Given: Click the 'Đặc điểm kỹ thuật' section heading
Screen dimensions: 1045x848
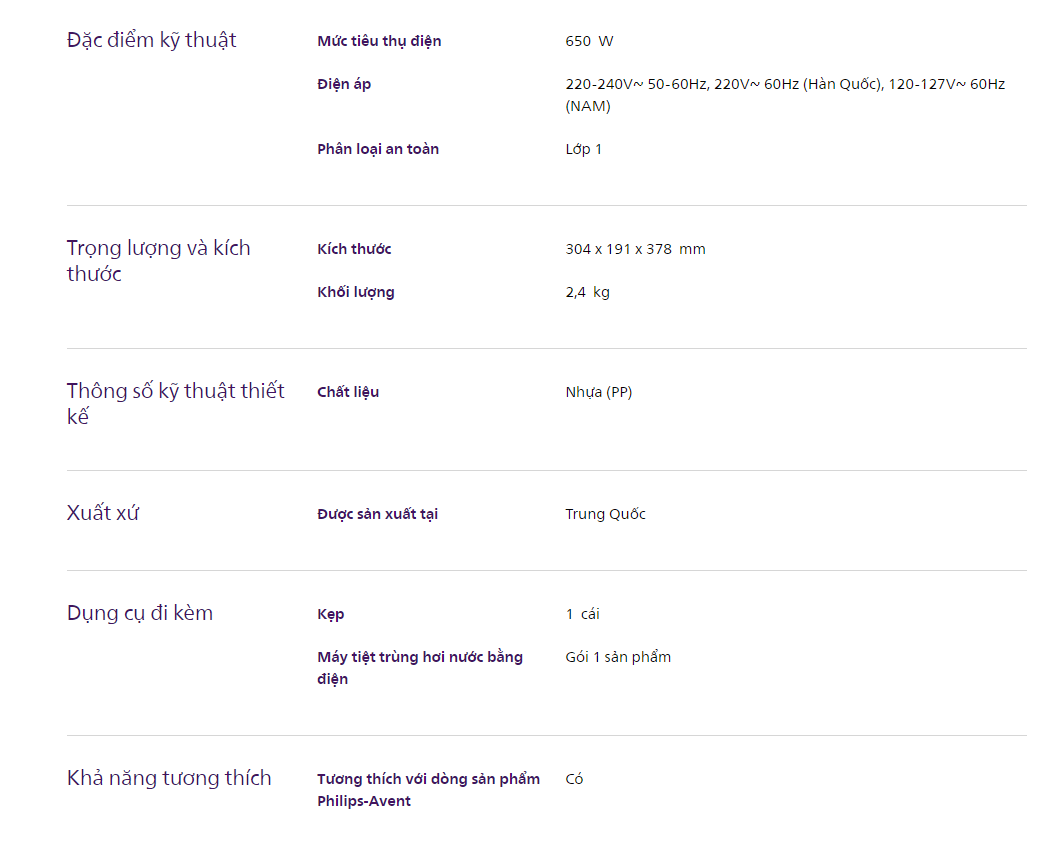Looking at the screenshot, I should 152,41.
